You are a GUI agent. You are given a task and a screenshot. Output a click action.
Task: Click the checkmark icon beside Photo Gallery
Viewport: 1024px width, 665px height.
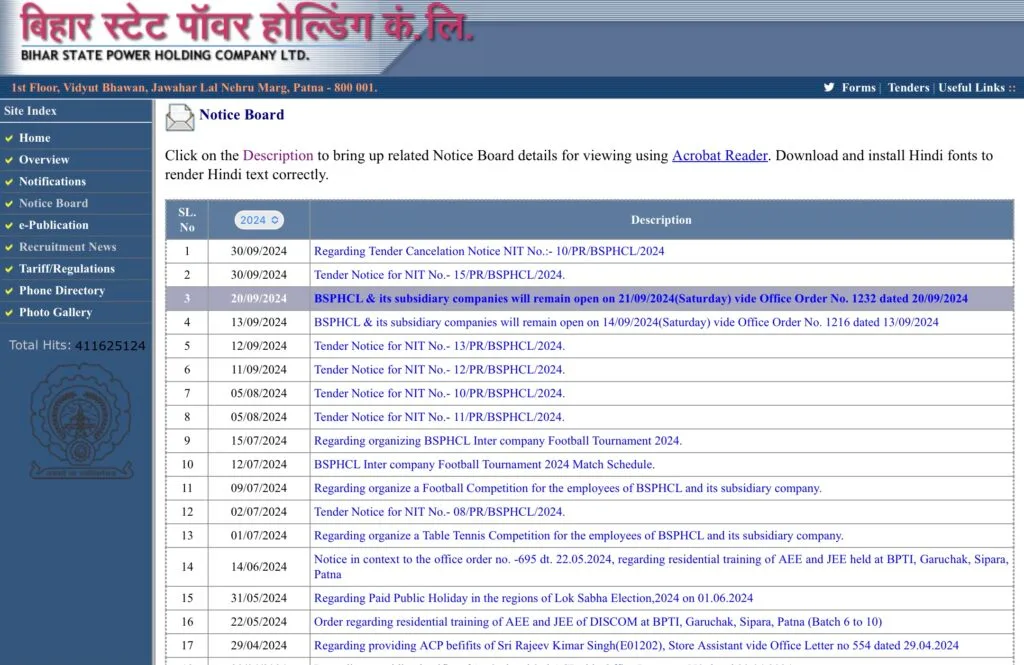[x=9, y=313]
